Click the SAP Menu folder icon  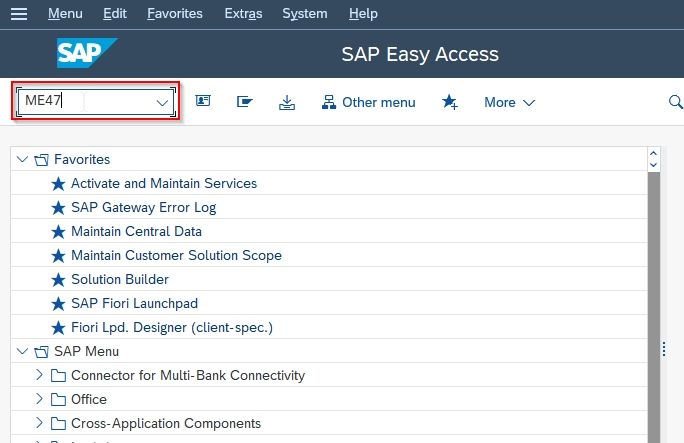[x=41, y=351]
